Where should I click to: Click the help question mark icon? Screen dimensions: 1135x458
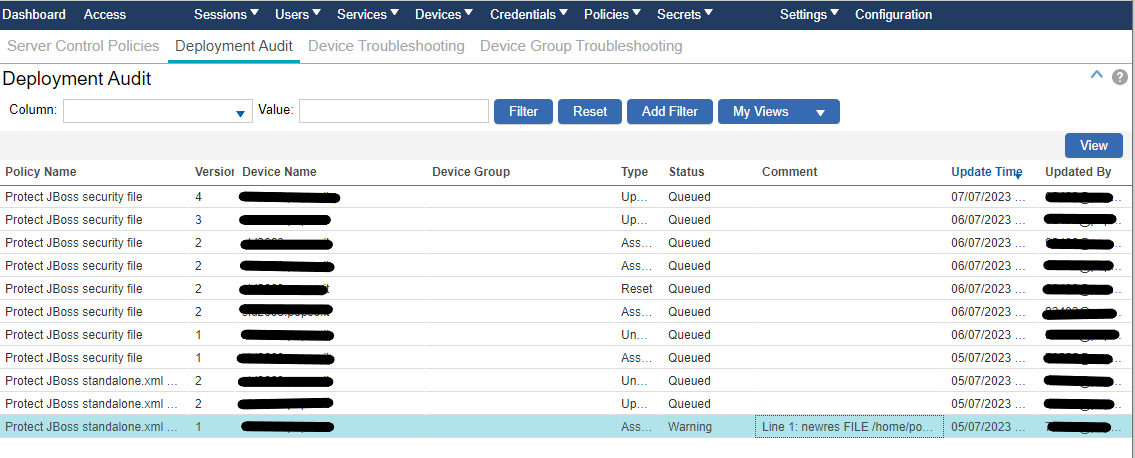(1120, 77)
